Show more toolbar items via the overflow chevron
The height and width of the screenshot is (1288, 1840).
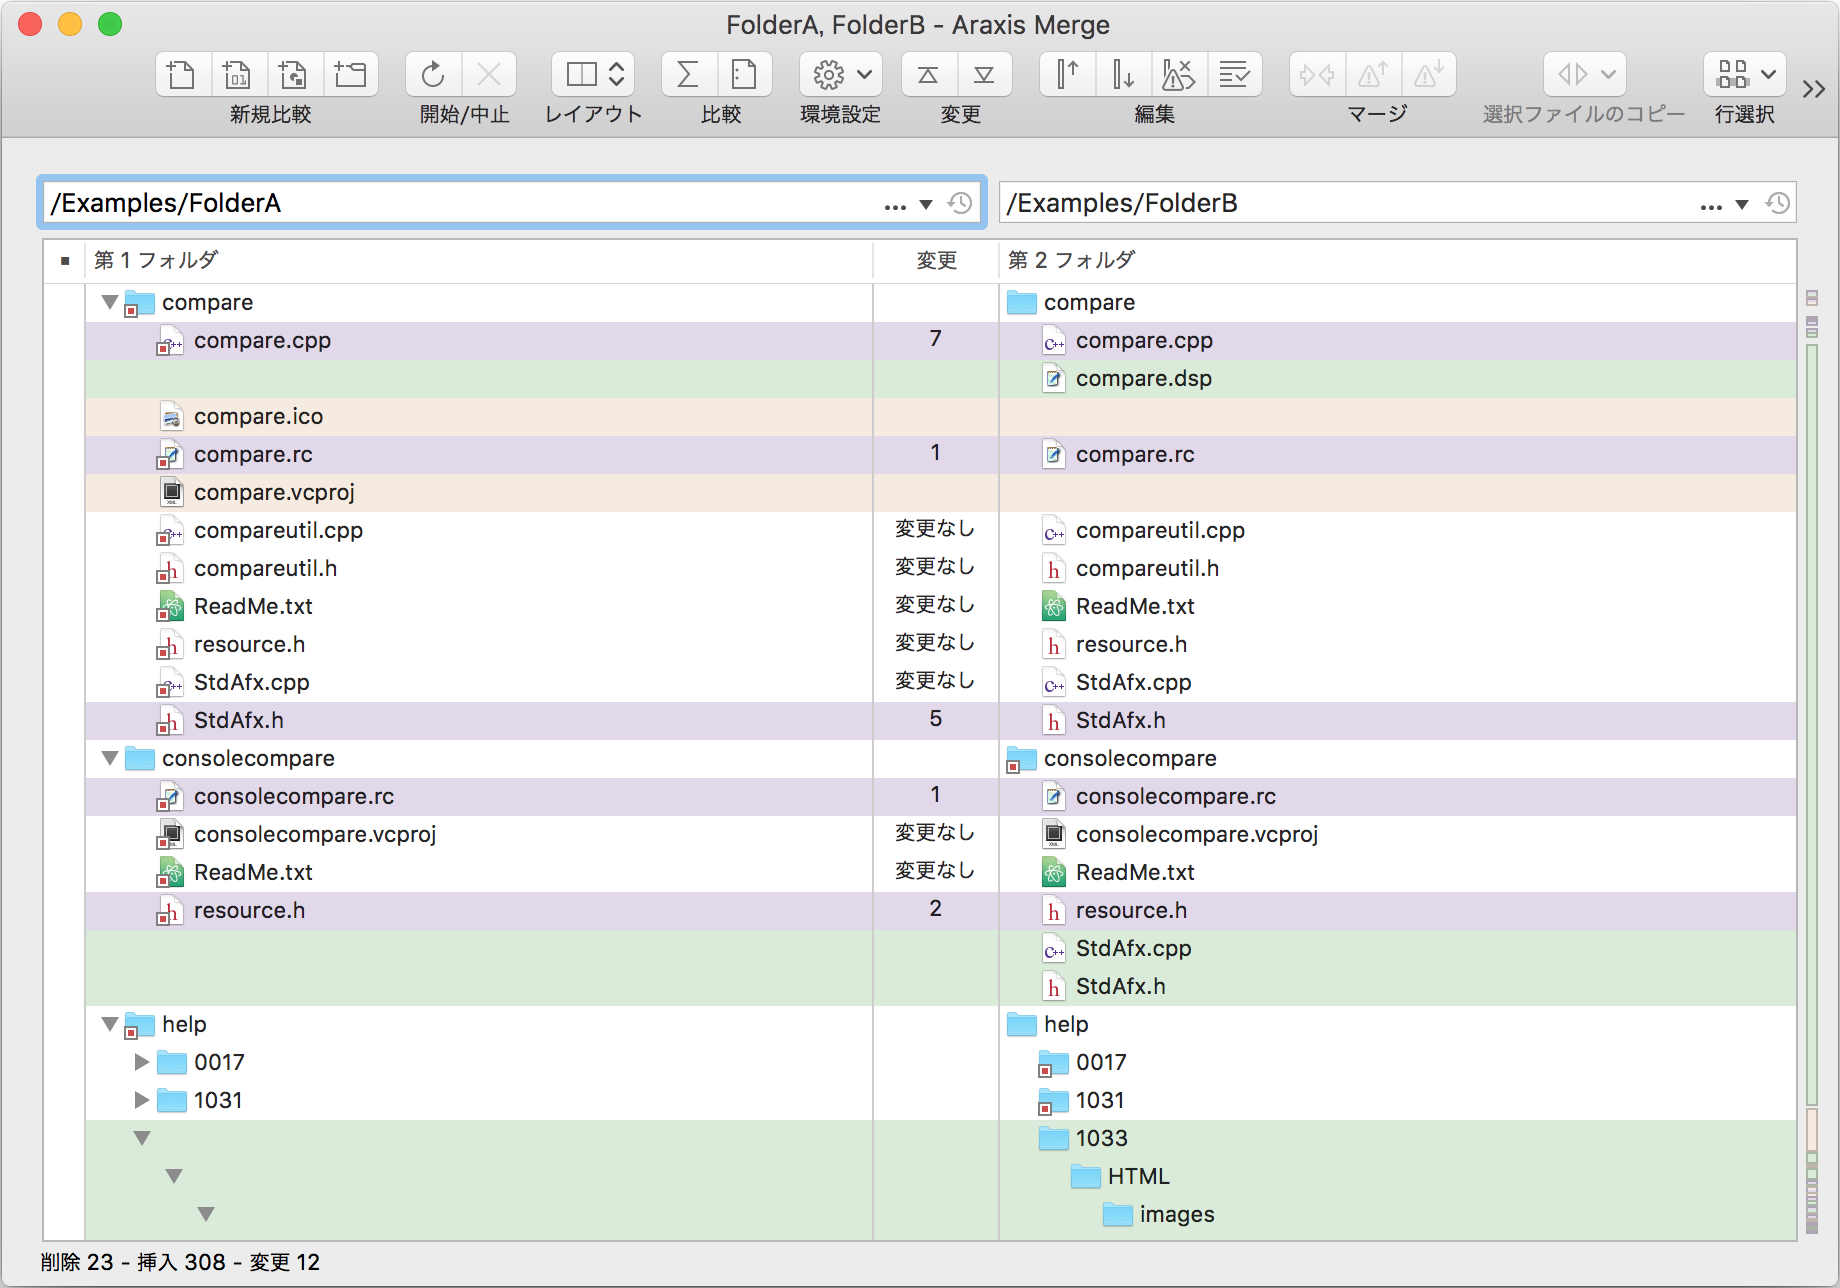pyautogui.click(x=1813, y=90)
